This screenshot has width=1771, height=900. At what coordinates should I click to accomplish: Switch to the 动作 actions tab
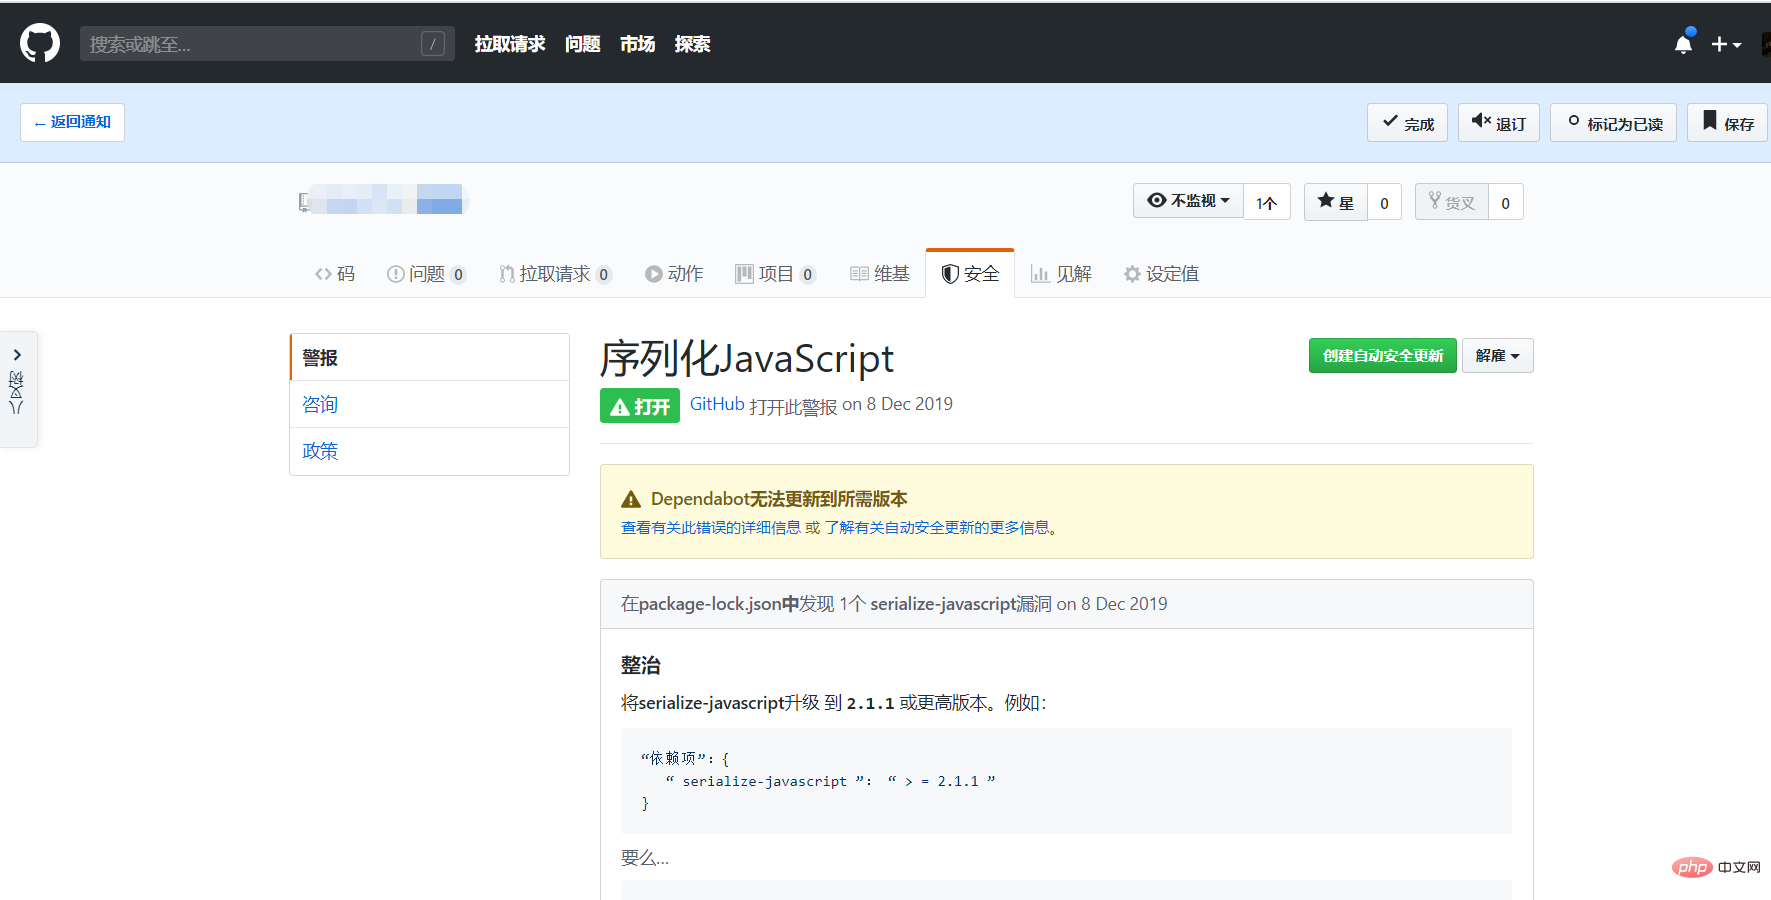coord(674,274)
